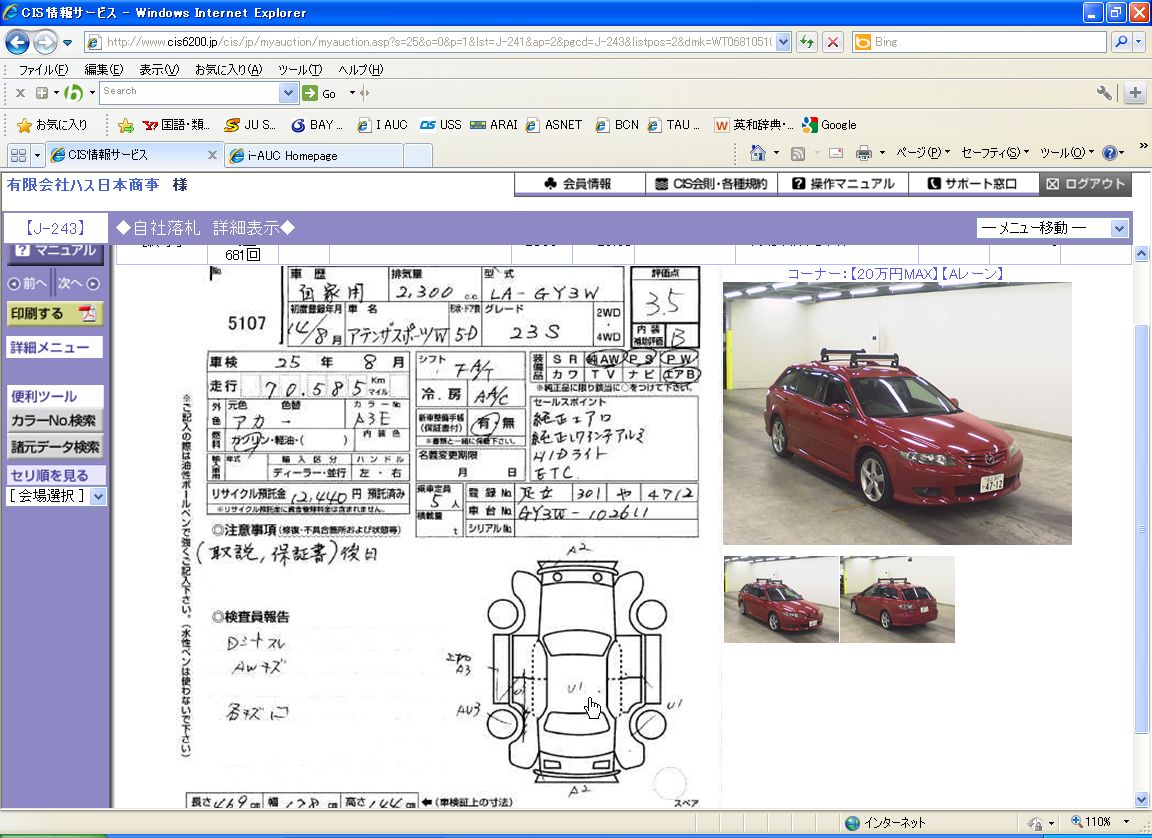Open the ツール(T) menu in menu bar
Image resolution: width=1152 pixels, height=838 pixels.
pos(299,69)
